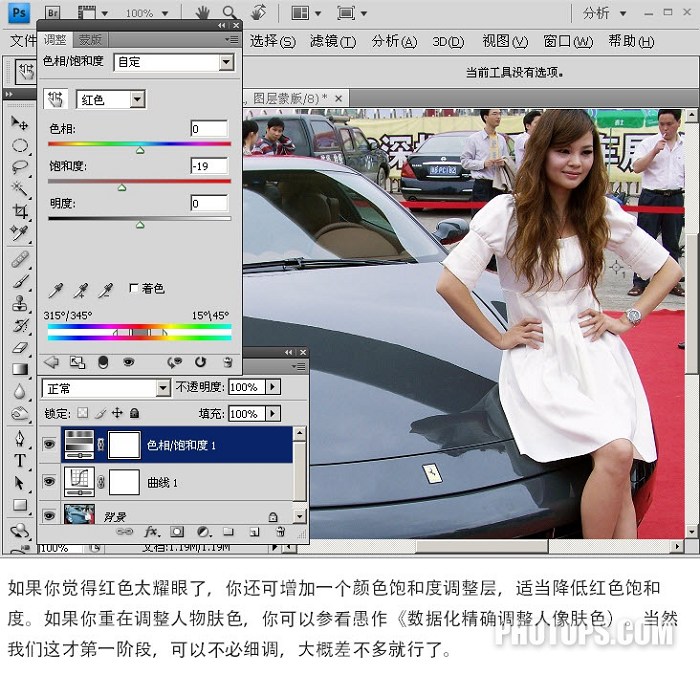Viewport: 700px width, 675px height.
Task: Click the 色相 value input field
Action: coord(209,129)
